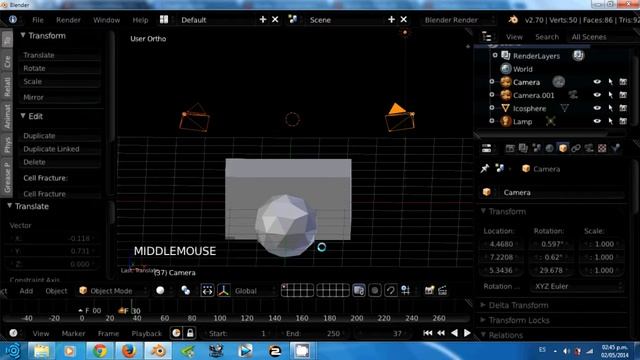
Task: Open the Window menu
Action: (106, 20)
